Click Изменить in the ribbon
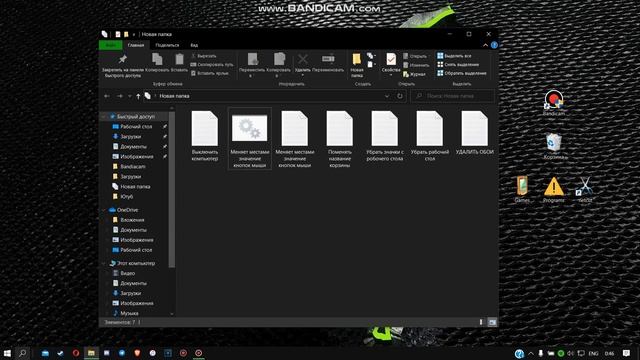This screenshot has height=360, width=640. (x=416, y=65)
